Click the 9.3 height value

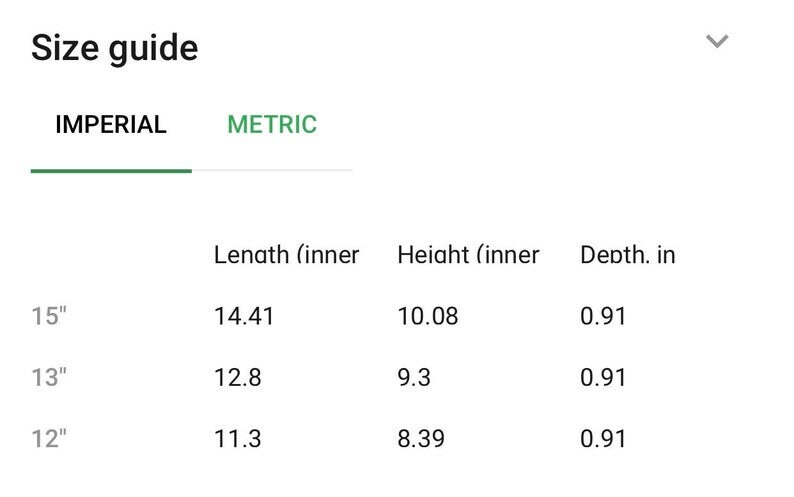(414, 377)
